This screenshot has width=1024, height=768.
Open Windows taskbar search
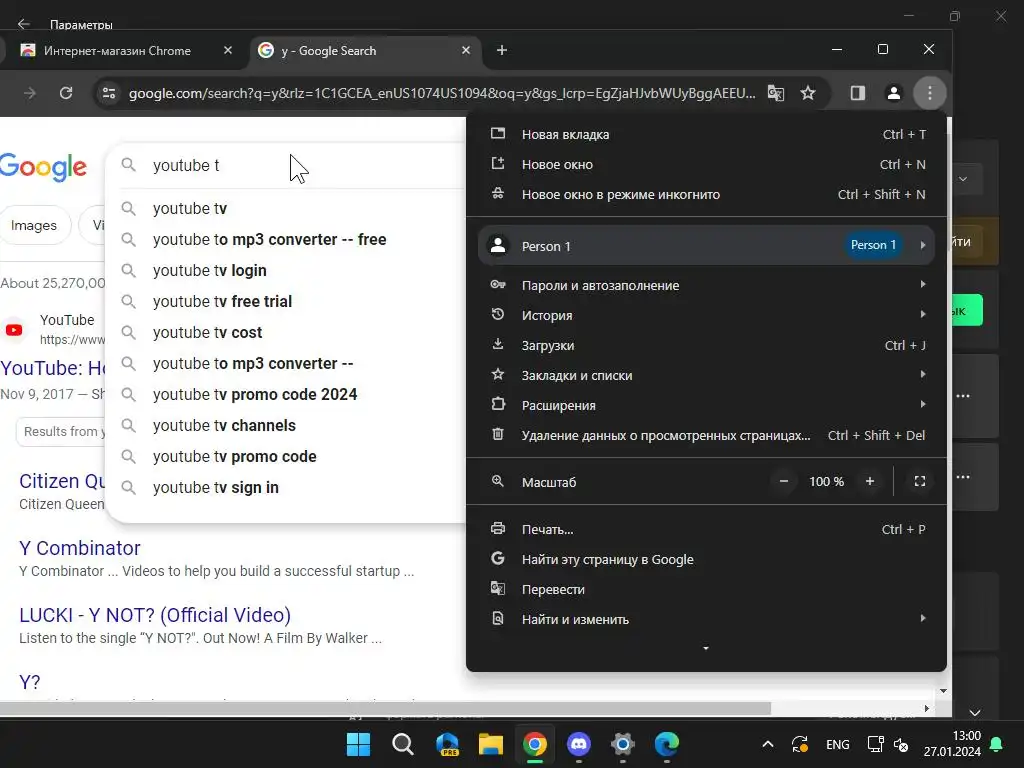402,744
